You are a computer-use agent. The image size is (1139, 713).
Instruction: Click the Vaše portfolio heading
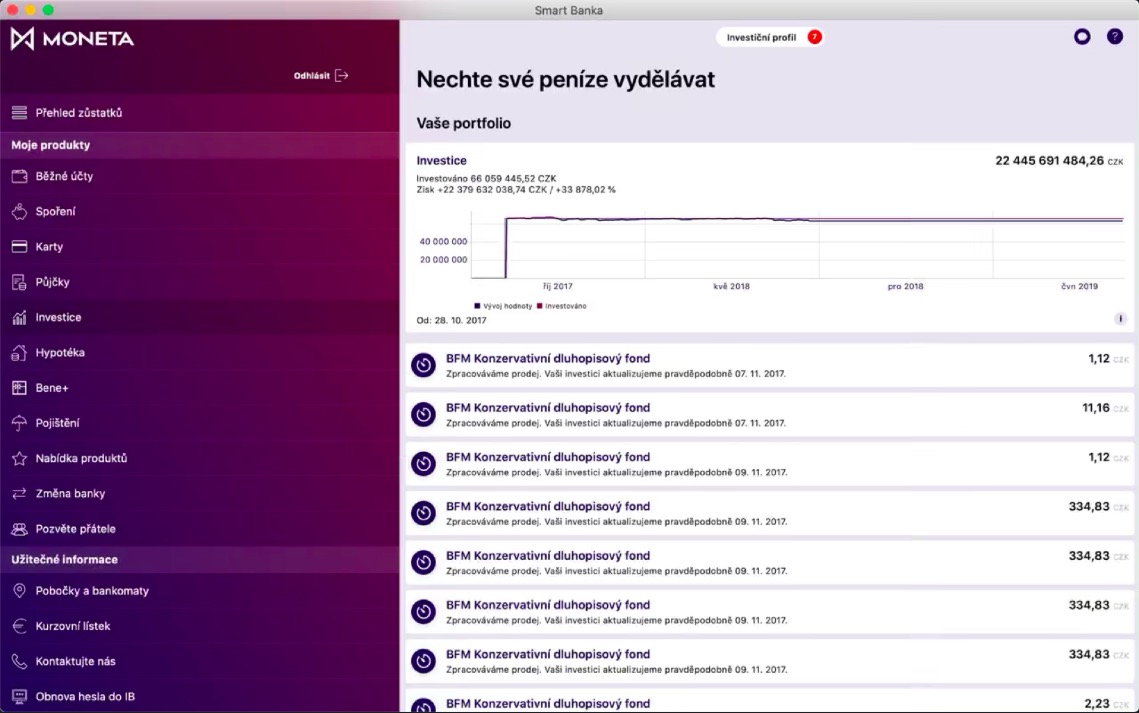click(x=463, y=123)
